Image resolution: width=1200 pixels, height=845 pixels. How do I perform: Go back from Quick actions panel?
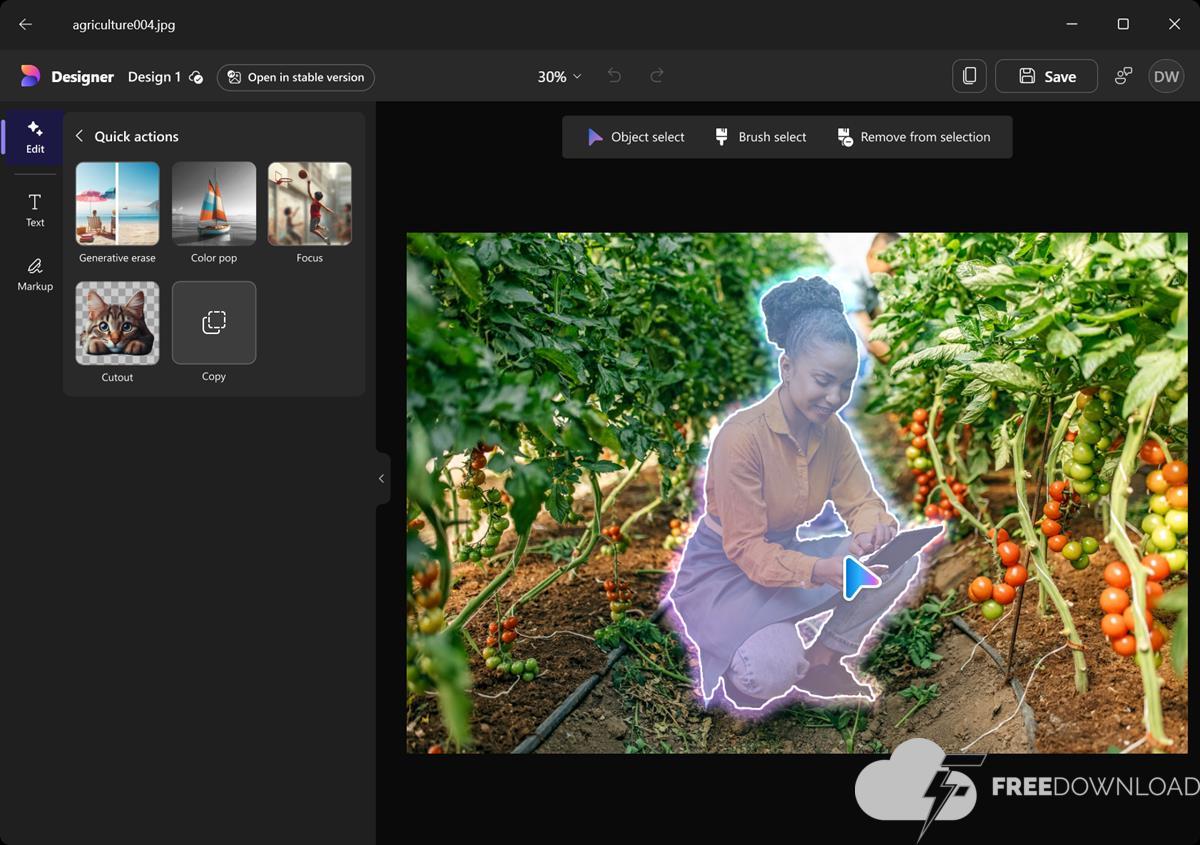click(80, 136)
